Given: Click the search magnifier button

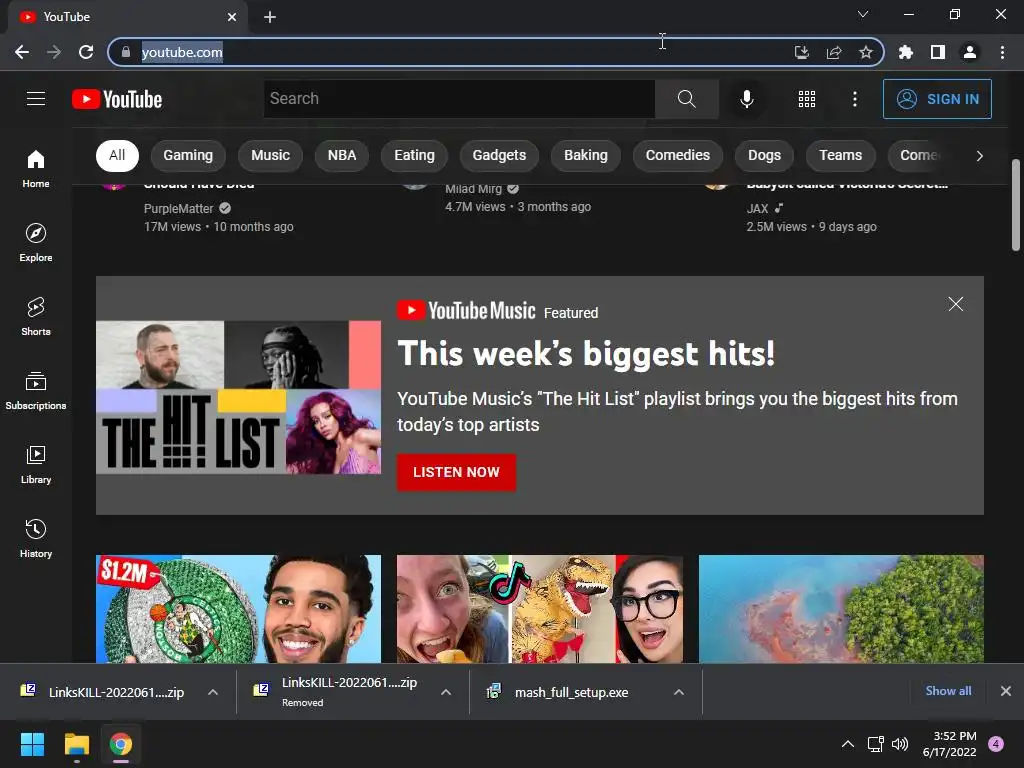Looking at the screenshot, I should click(686, 99).
